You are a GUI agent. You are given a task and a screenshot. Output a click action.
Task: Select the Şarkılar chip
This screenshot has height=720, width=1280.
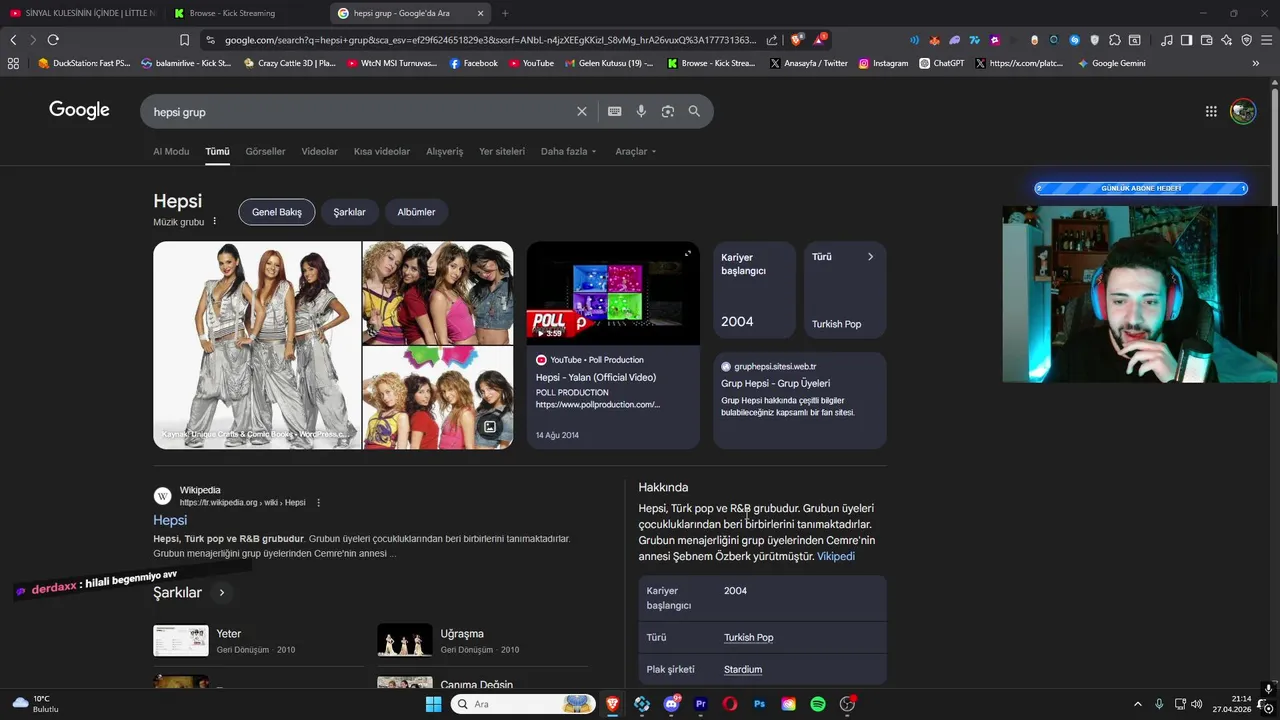click(x=350, y=212)
